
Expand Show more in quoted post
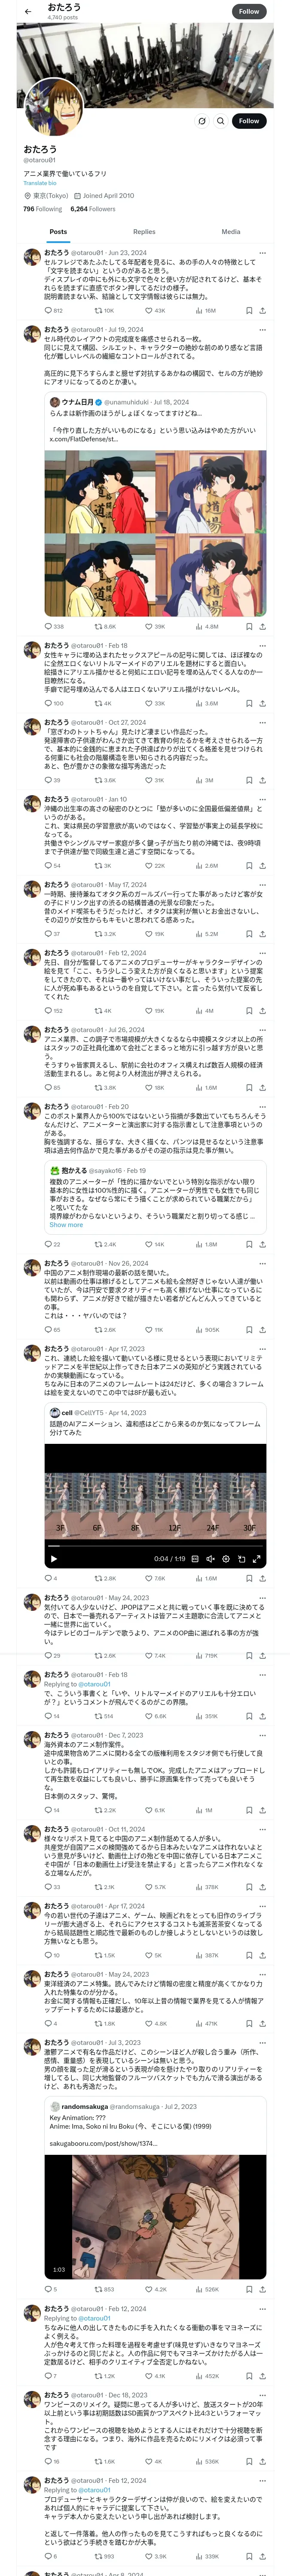pyautogui.click(x=66, y=1225)
